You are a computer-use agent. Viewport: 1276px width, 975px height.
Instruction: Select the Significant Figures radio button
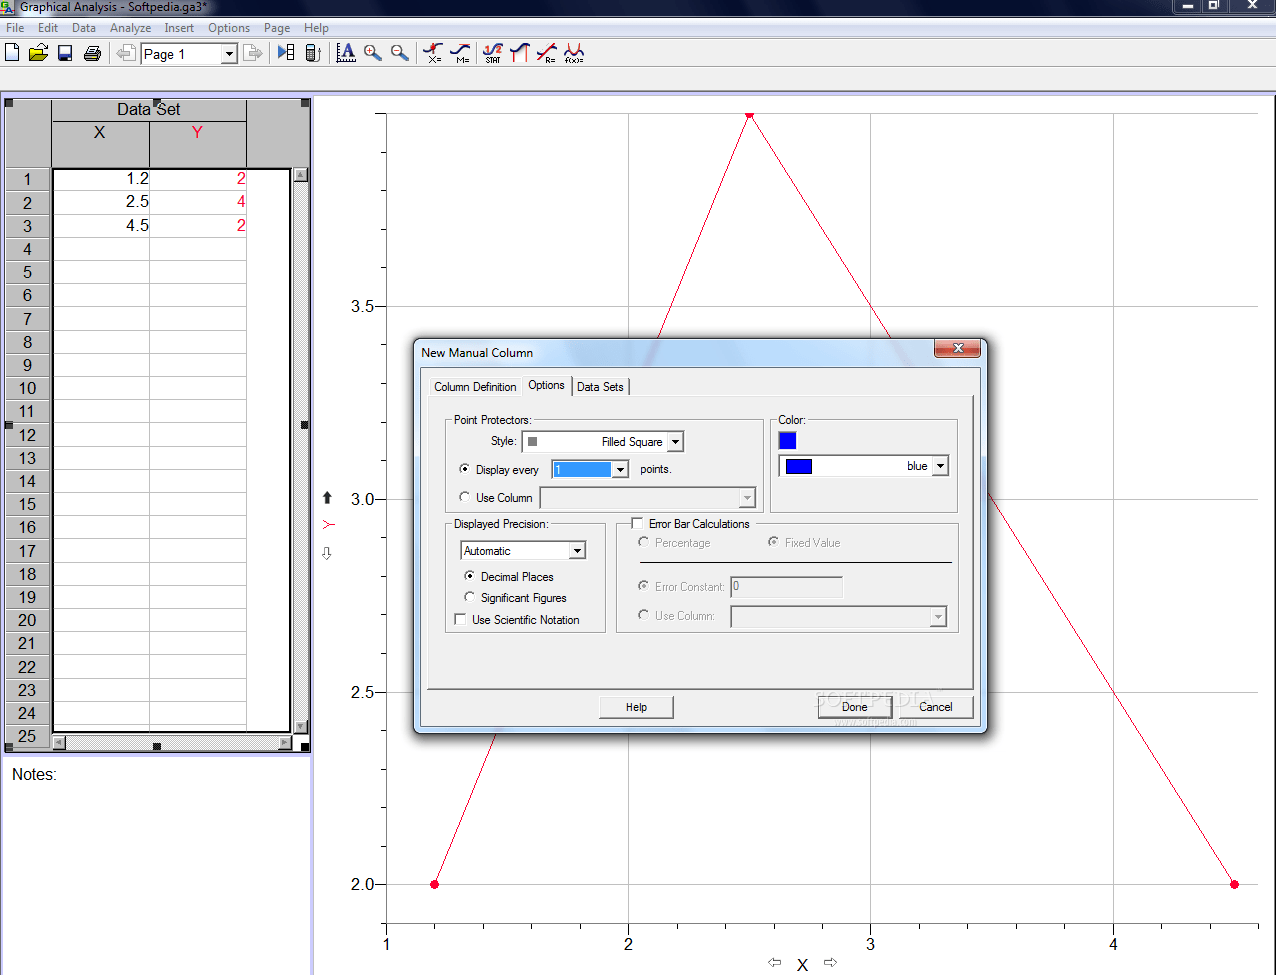tap(469, 597)
